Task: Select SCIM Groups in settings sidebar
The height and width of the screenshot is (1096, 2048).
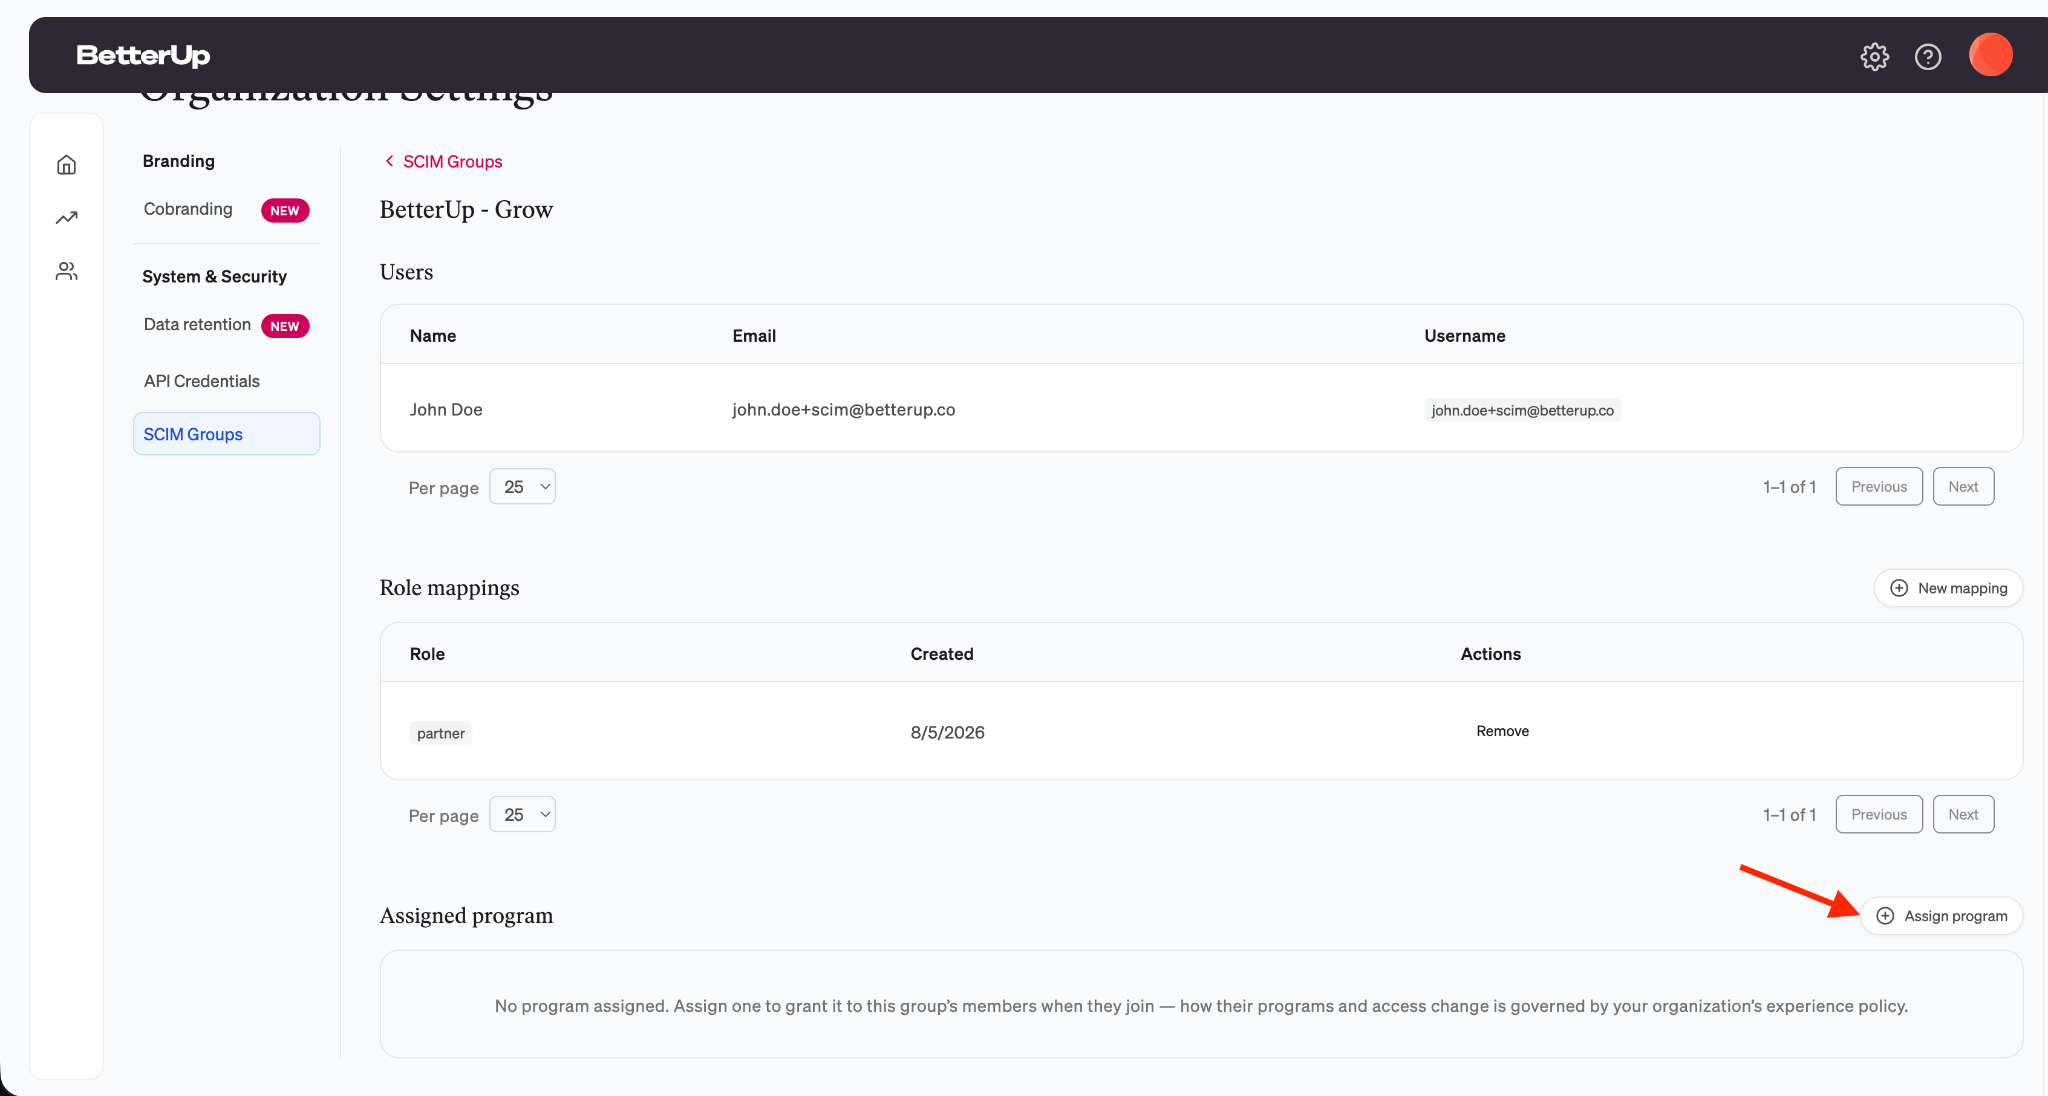Action: (x=227, y=434)
